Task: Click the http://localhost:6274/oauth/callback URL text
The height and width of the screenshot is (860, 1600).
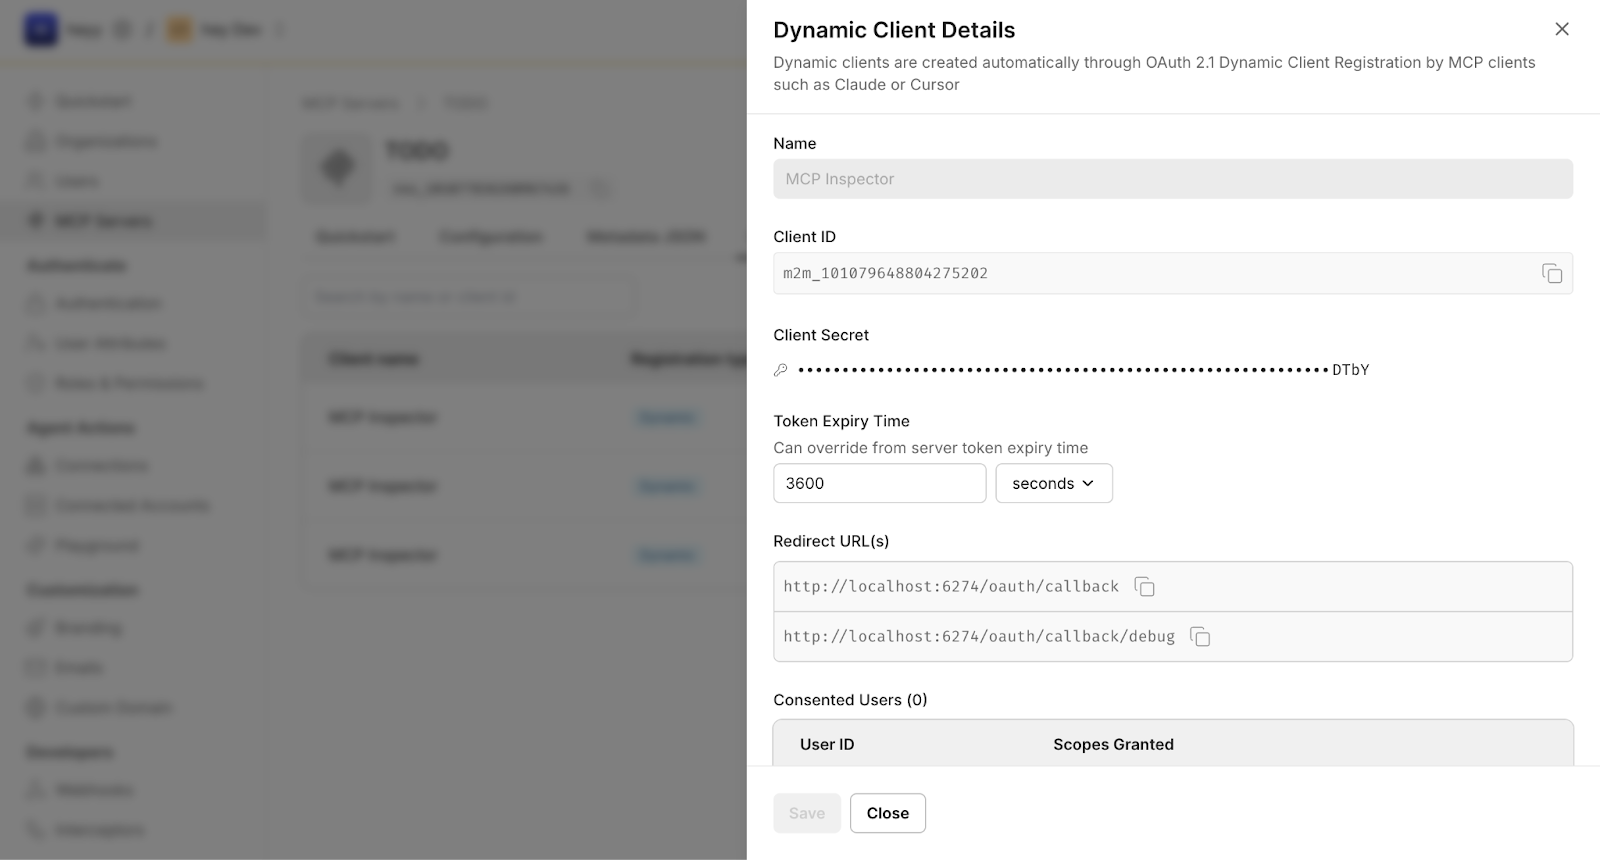Action: point(951,587)
